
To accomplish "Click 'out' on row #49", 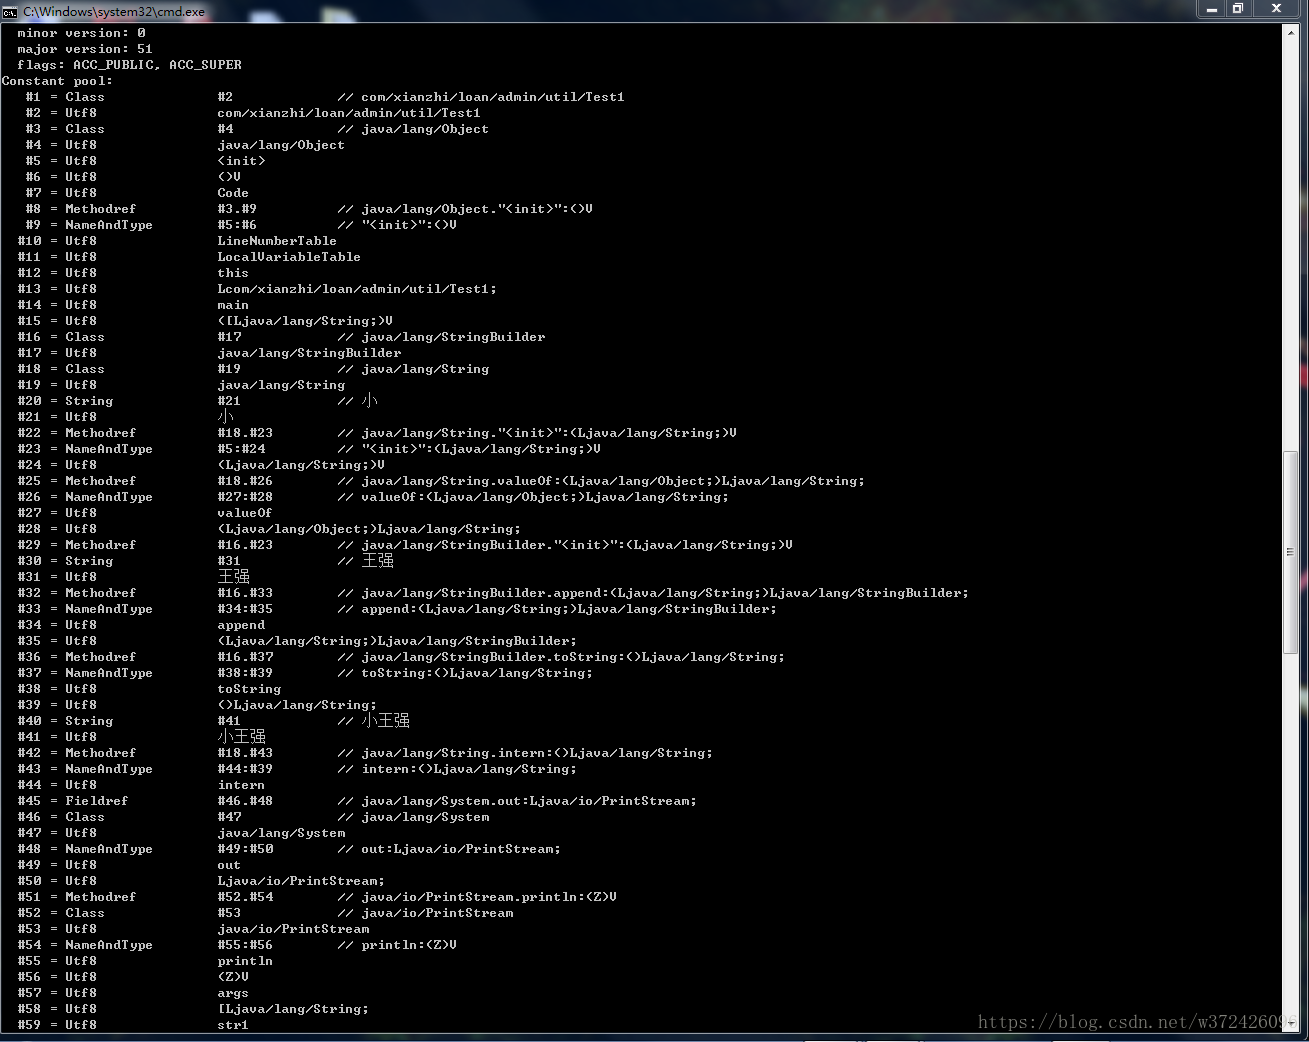I will click(229, 865).
